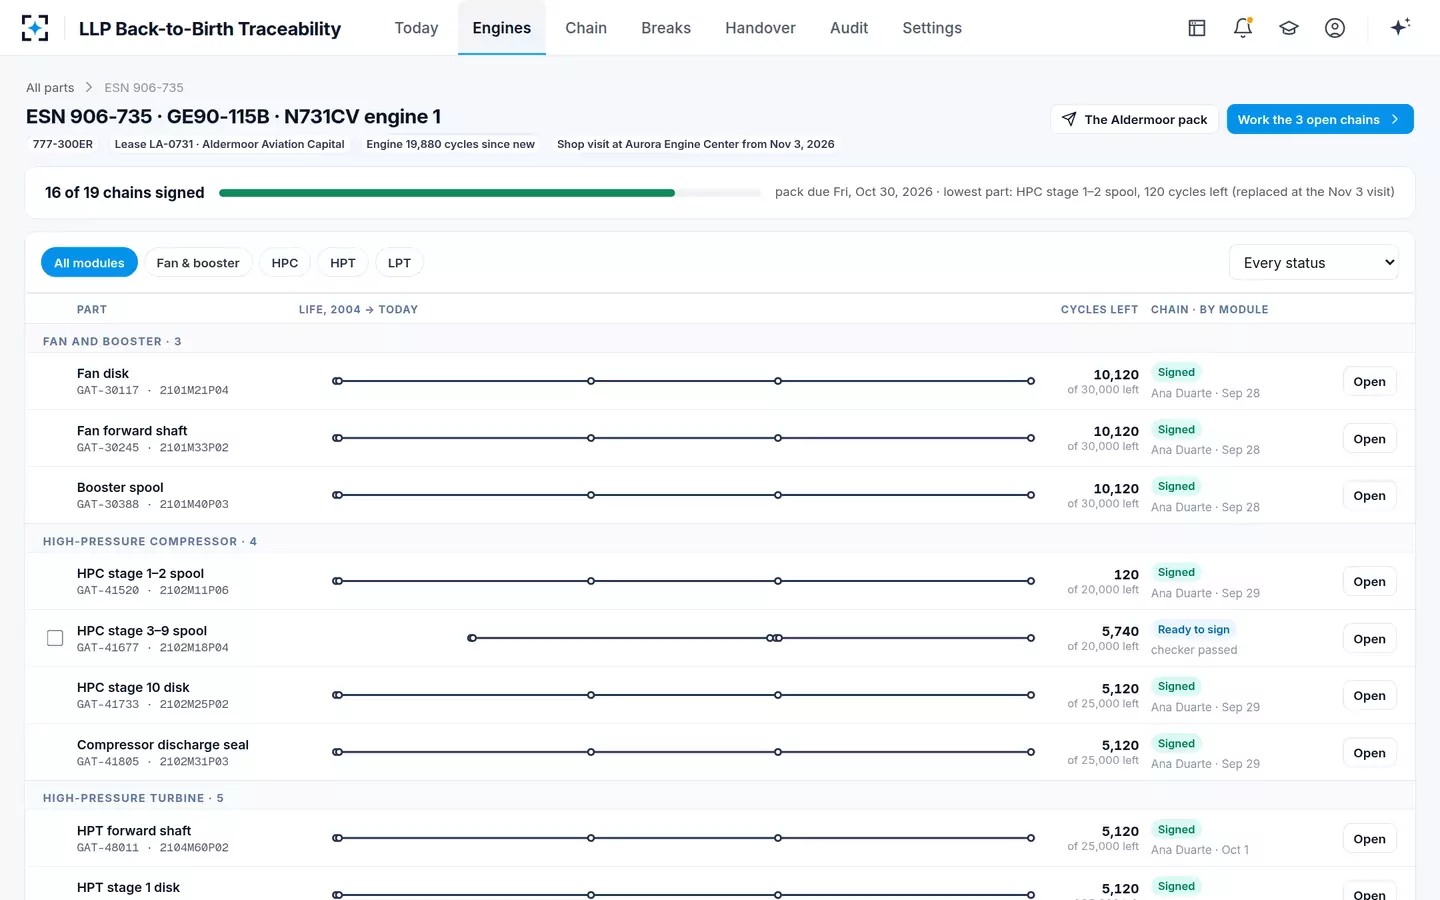Screen dimensions: 1440x900
Task: Click the 777-300ER tag
Action: coord(63,144)
